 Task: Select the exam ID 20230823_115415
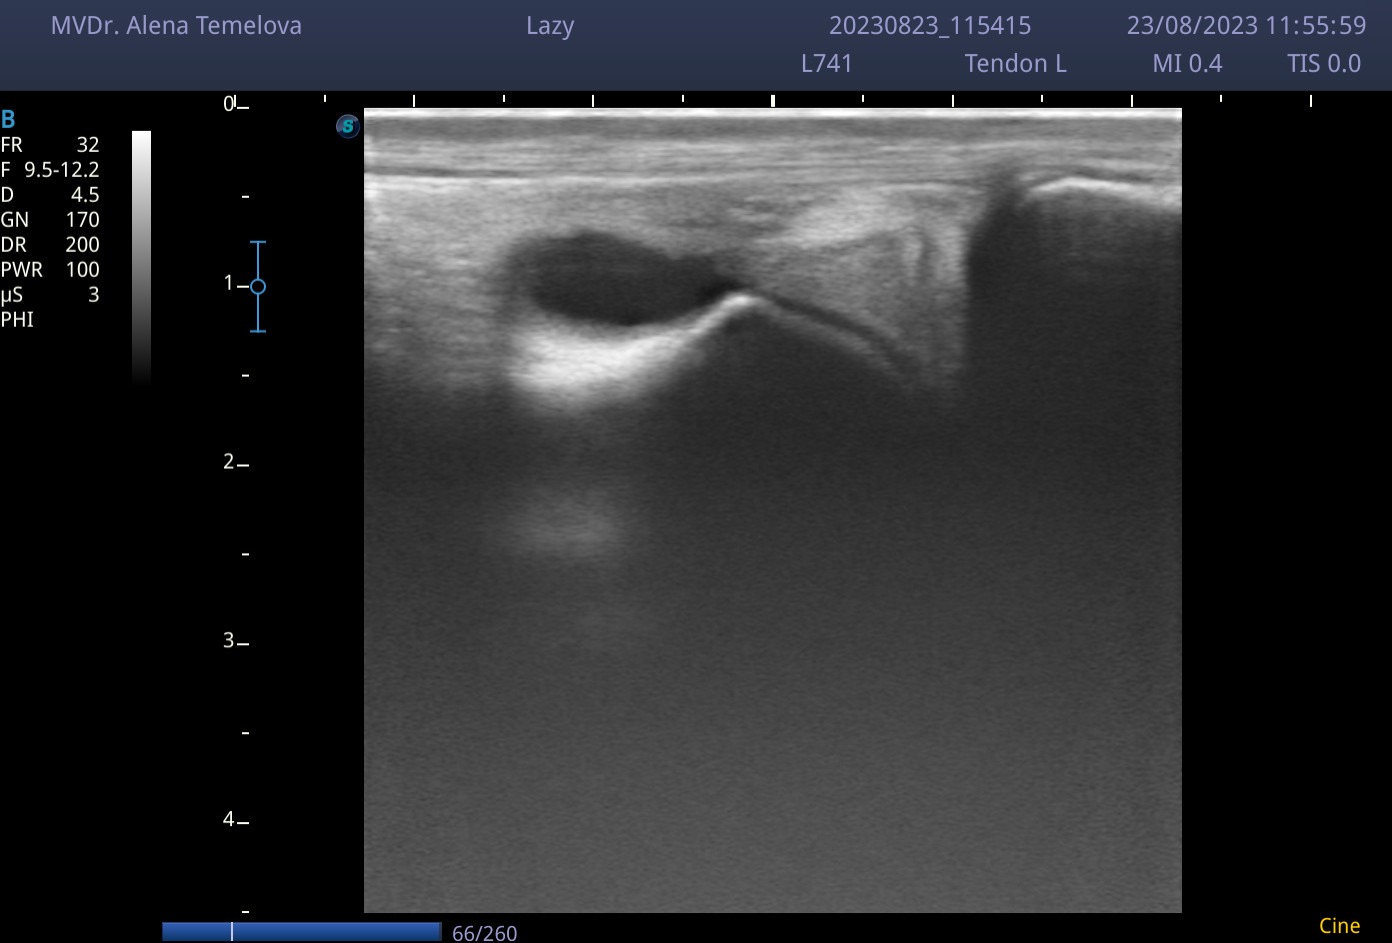tap(929, 26)
